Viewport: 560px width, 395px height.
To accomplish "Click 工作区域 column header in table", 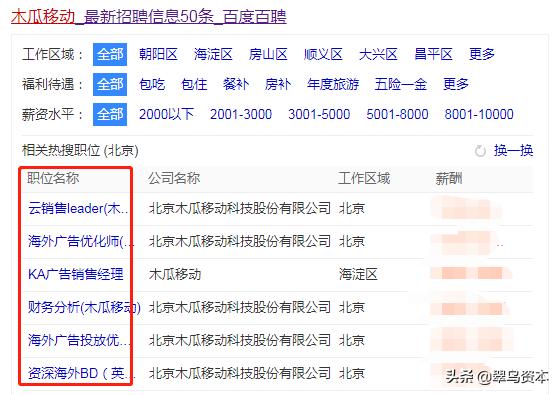I will click(364, 178).
